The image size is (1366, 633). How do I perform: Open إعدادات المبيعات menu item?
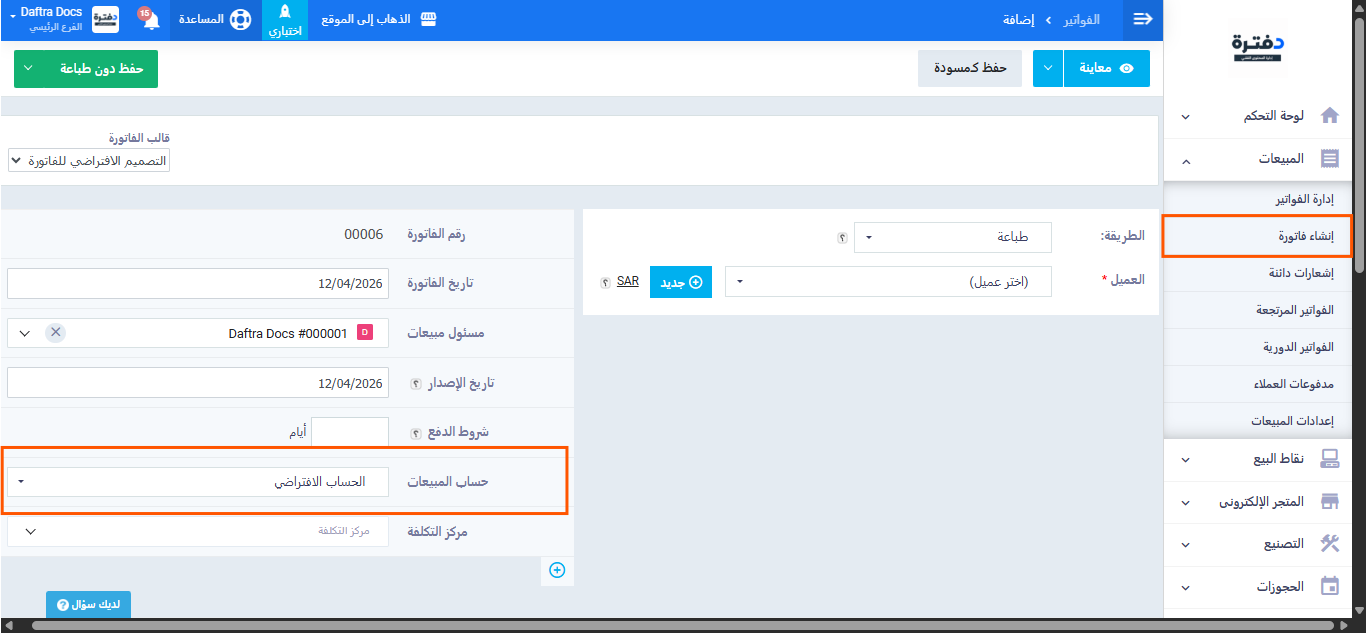(x=1258, y=421)
